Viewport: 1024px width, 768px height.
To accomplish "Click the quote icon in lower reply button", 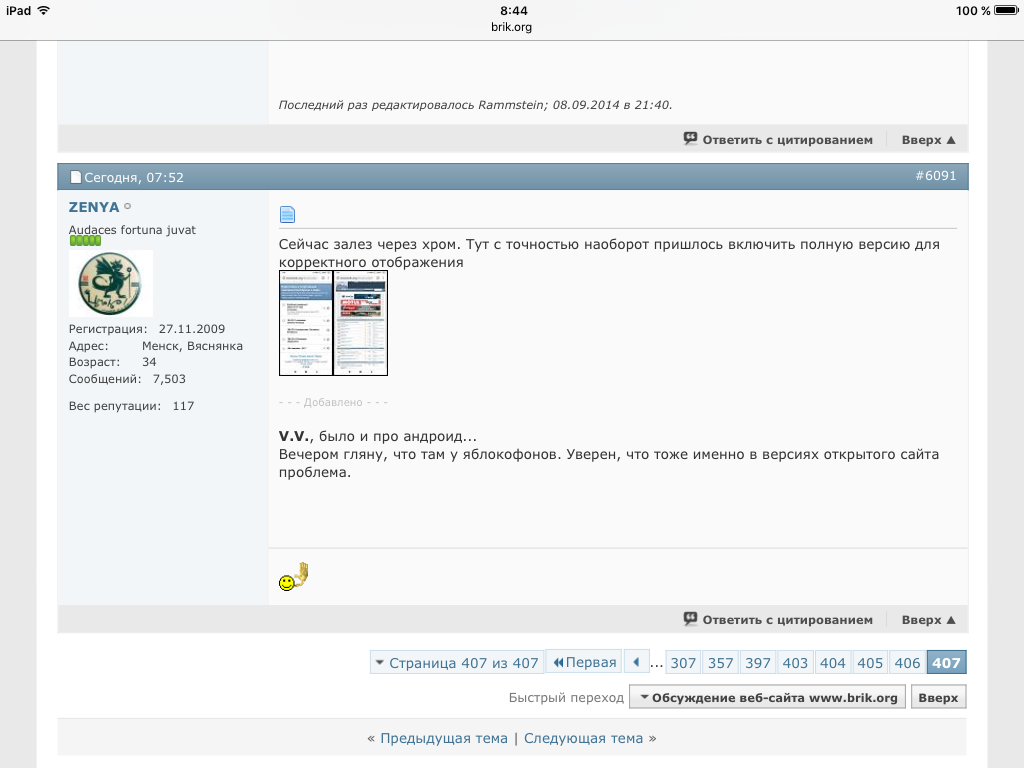I will pos(690,619).
